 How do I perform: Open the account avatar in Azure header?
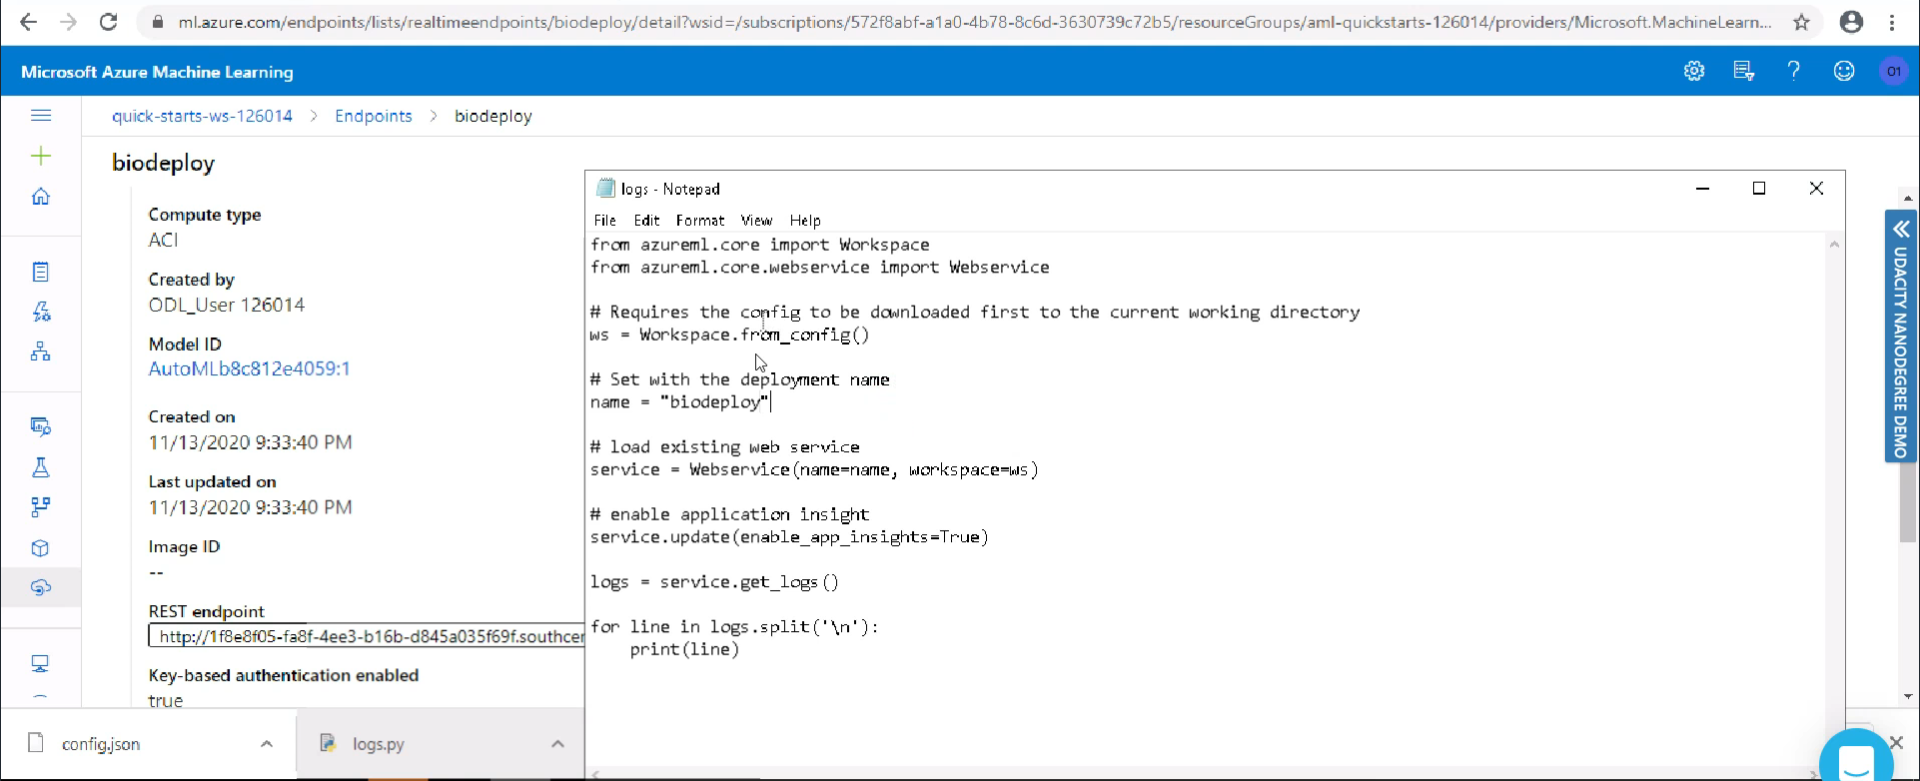1894,71
